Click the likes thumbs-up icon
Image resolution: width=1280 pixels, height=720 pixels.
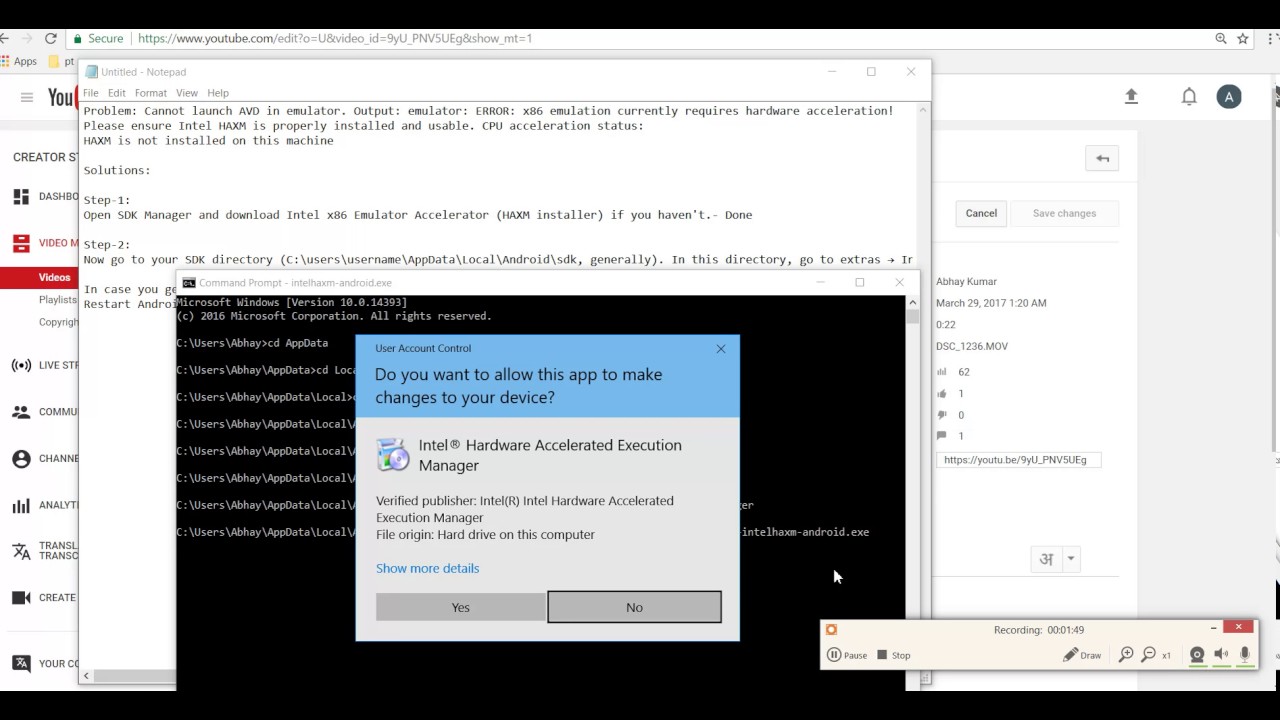pyautogui.click(x=941, y=394)
